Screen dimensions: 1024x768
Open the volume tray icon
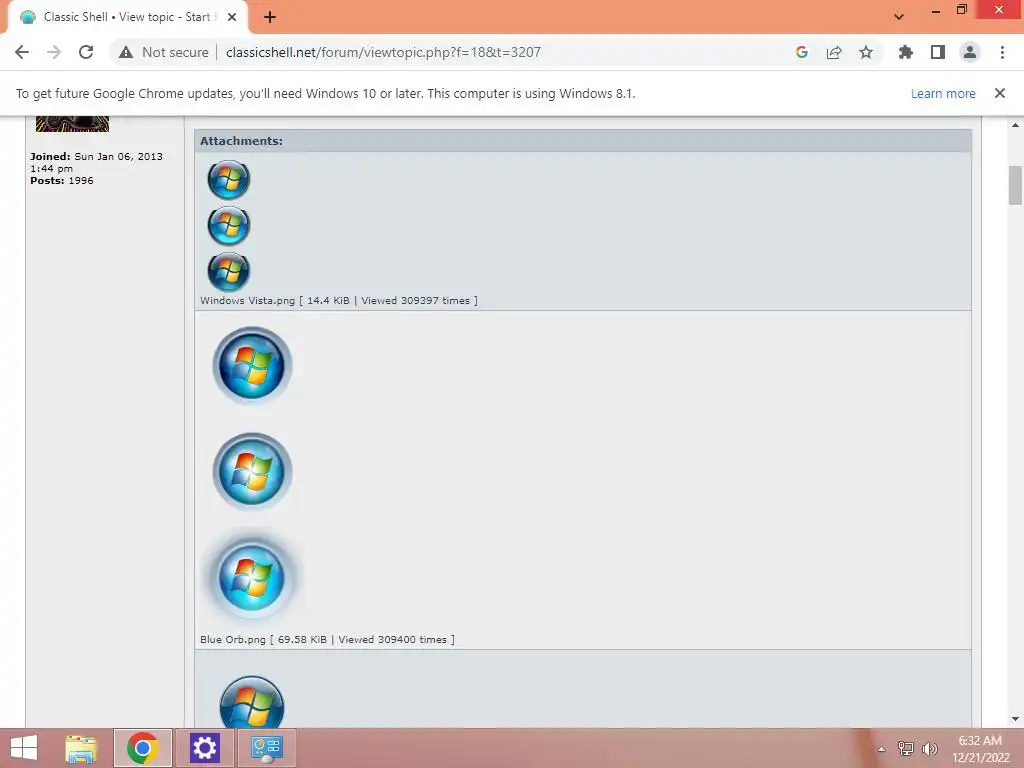coord(930,748)
